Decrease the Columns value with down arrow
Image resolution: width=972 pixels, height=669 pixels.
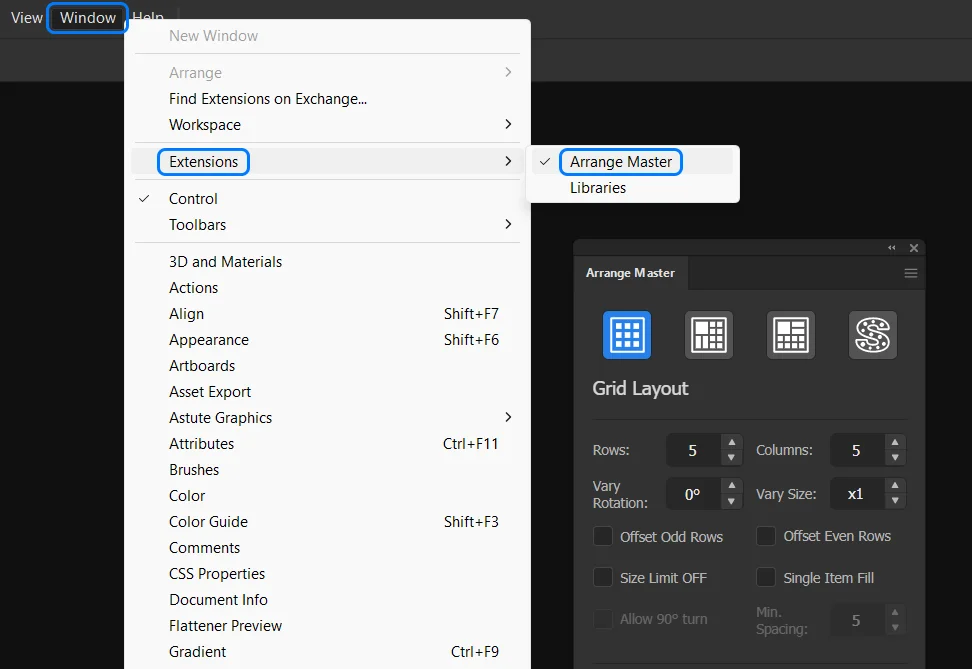pos(895,458)
